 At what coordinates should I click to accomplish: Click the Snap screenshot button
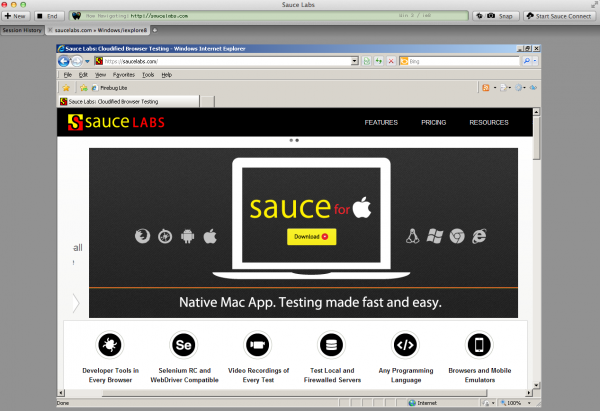(496, 16)
